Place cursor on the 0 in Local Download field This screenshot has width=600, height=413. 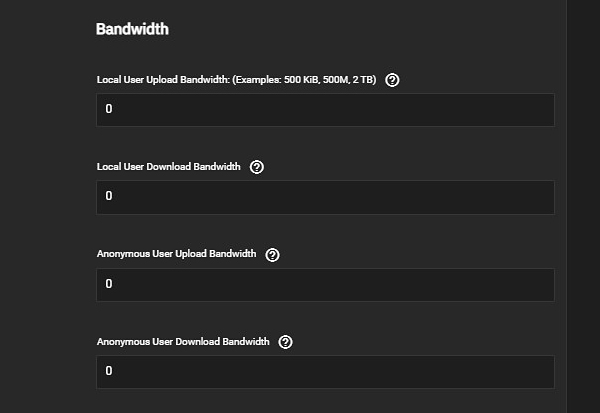(108, 197)
